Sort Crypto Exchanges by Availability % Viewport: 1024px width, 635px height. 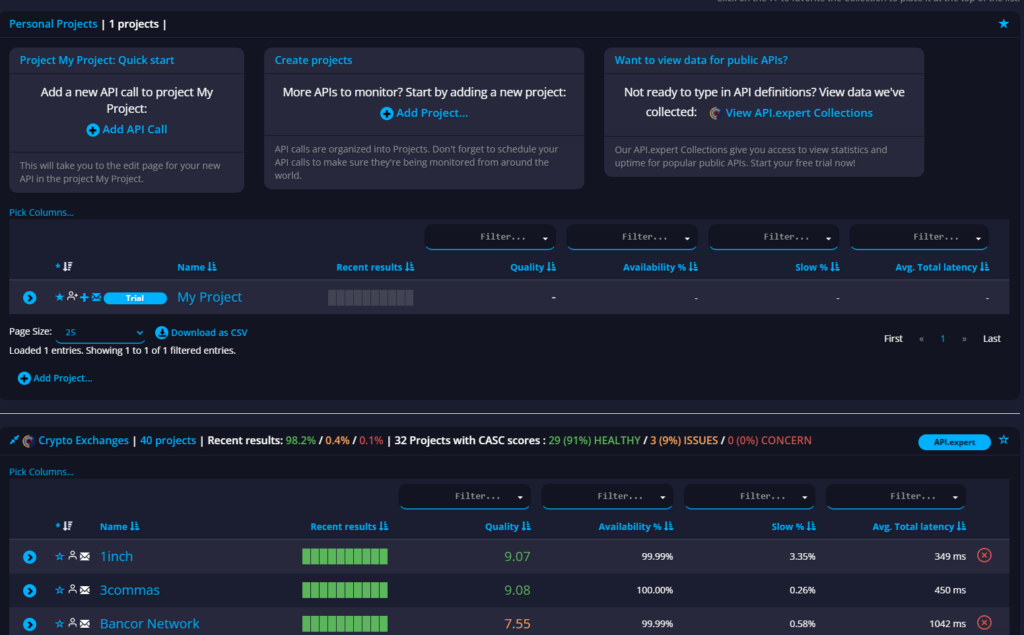click(635, 526)
